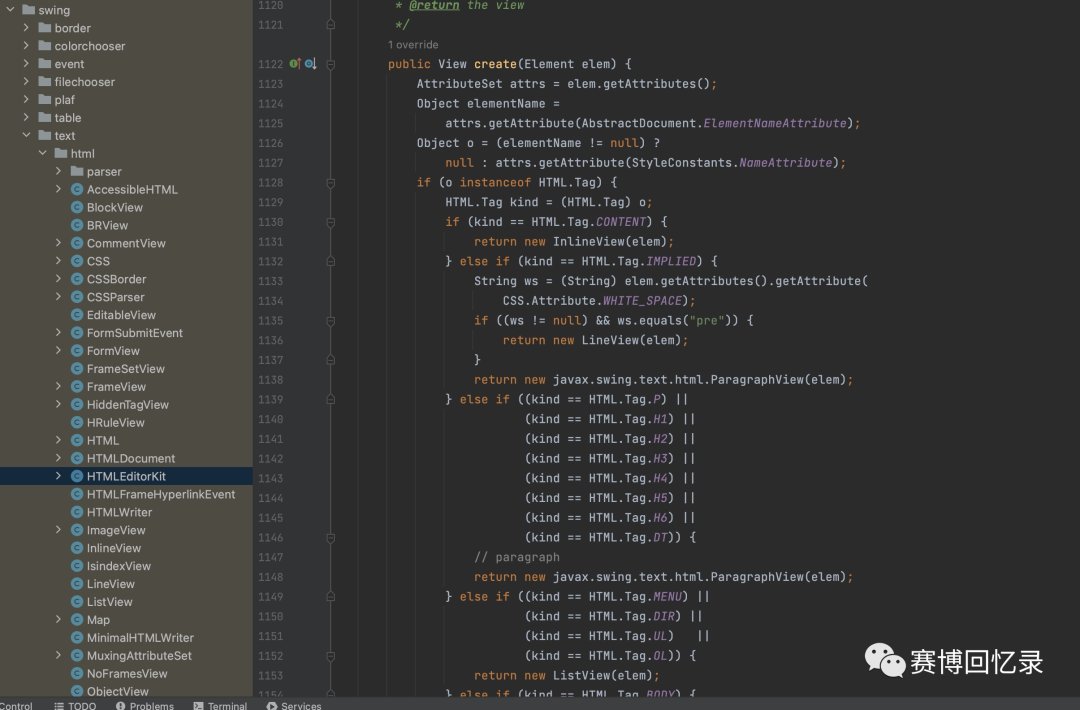Fold the else-if block at line 1149
The width and height of the screenshot is (1080, 710).
[331, 596]
